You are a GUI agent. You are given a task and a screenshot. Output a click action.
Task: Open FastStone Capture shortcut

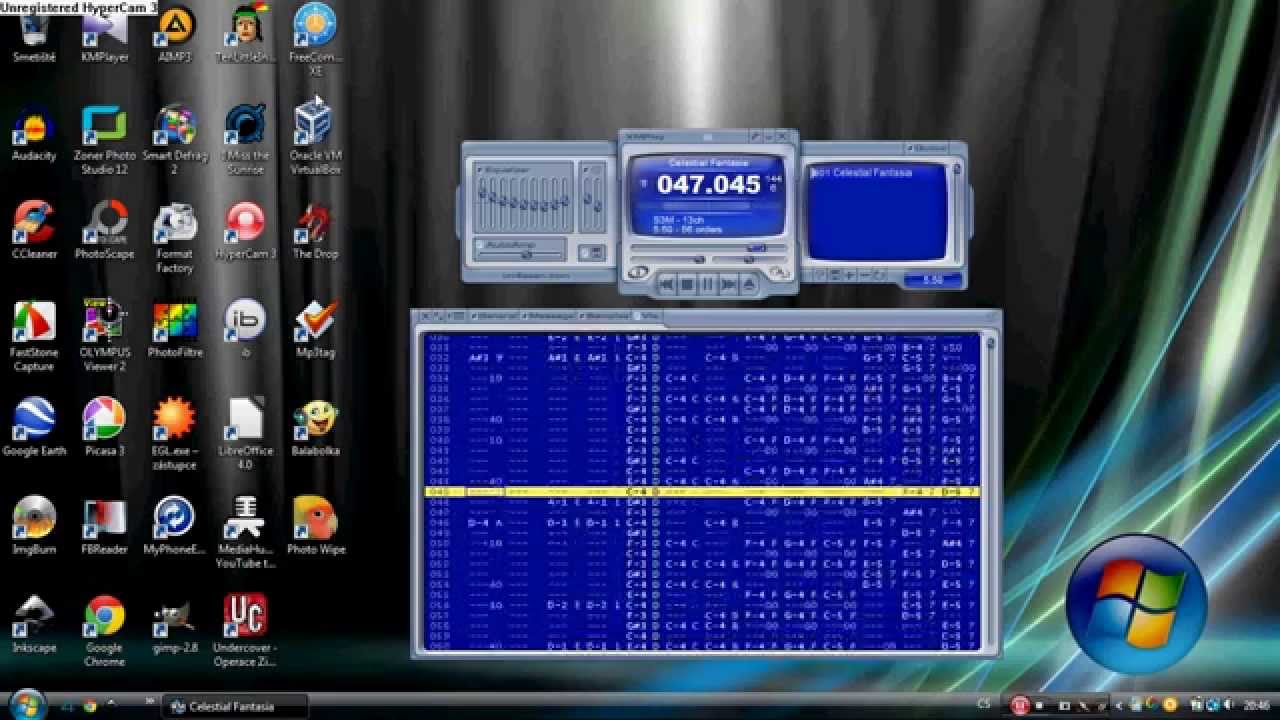[x=34, y=337]
